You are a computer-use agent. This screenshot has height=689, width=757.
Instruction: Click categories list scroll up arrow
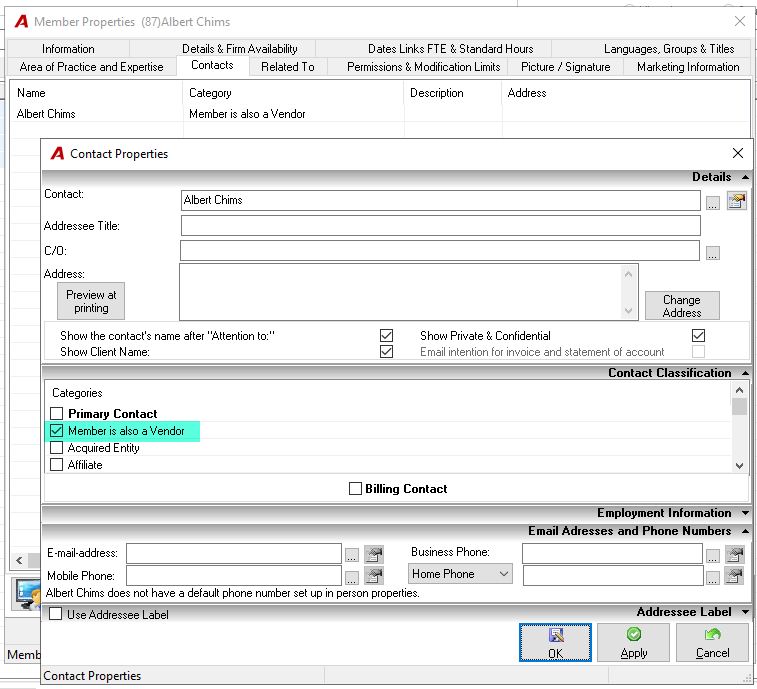[739, 390]
